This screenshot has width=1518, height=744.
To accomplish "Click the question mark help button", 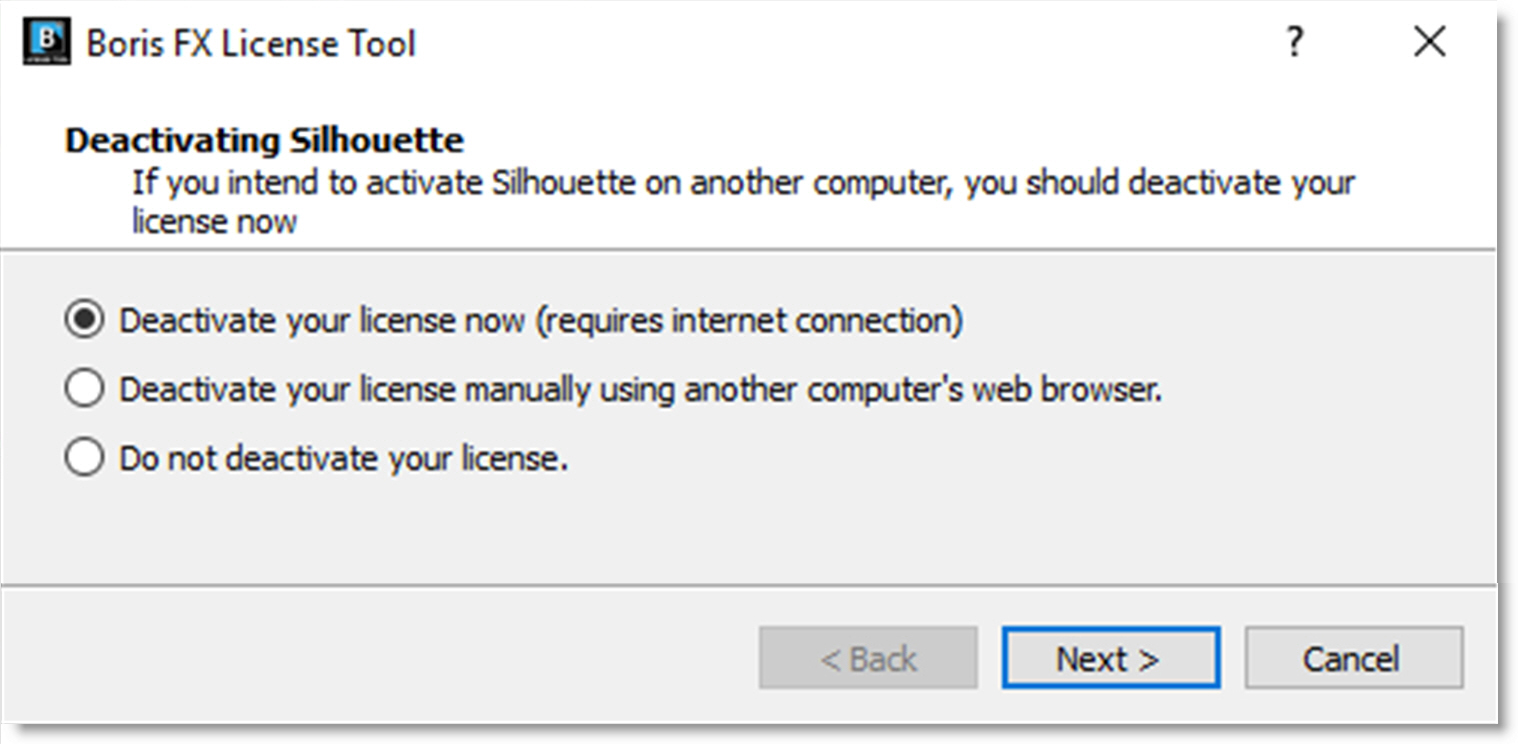I will click(x=1294, y=43).
